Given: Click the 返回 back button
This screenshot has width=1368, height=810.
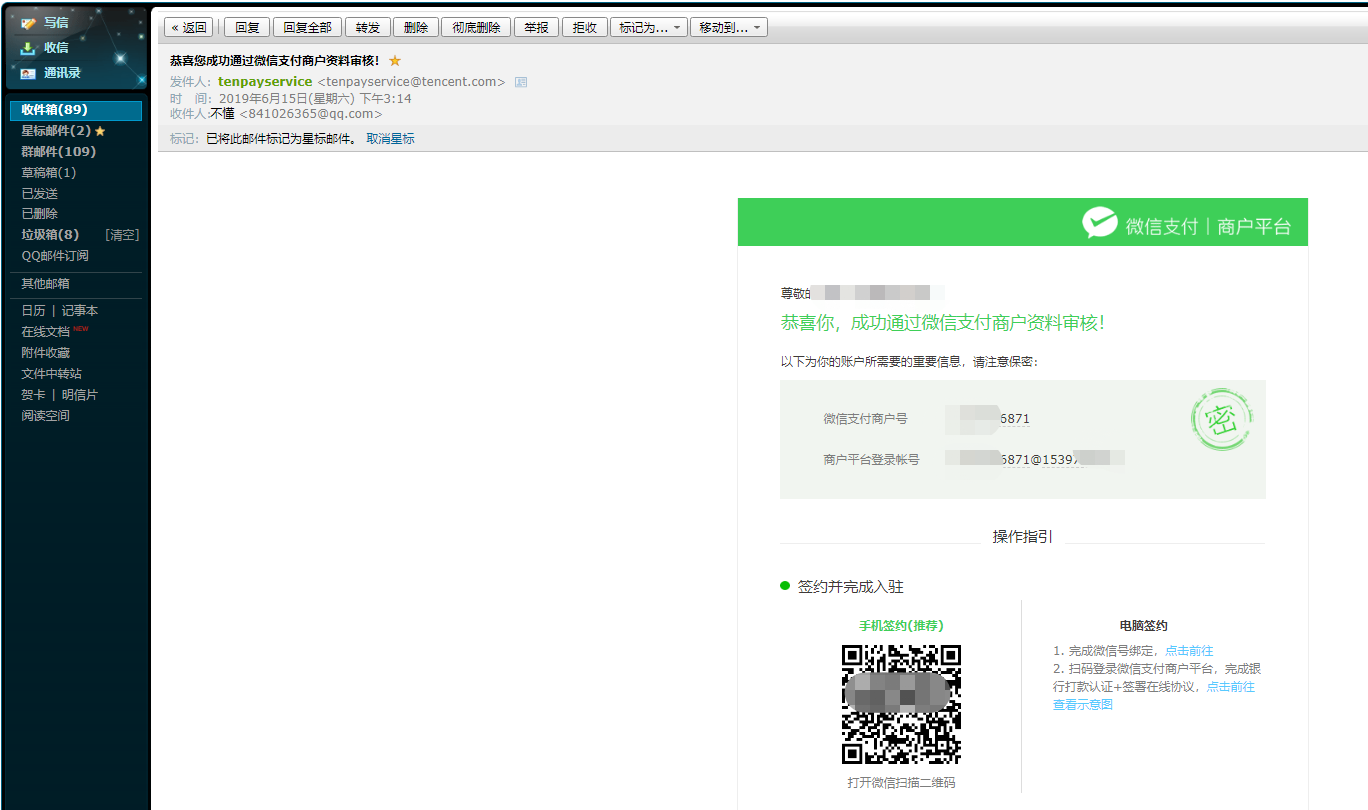Looking at the screenshot, I should [189, 28].
